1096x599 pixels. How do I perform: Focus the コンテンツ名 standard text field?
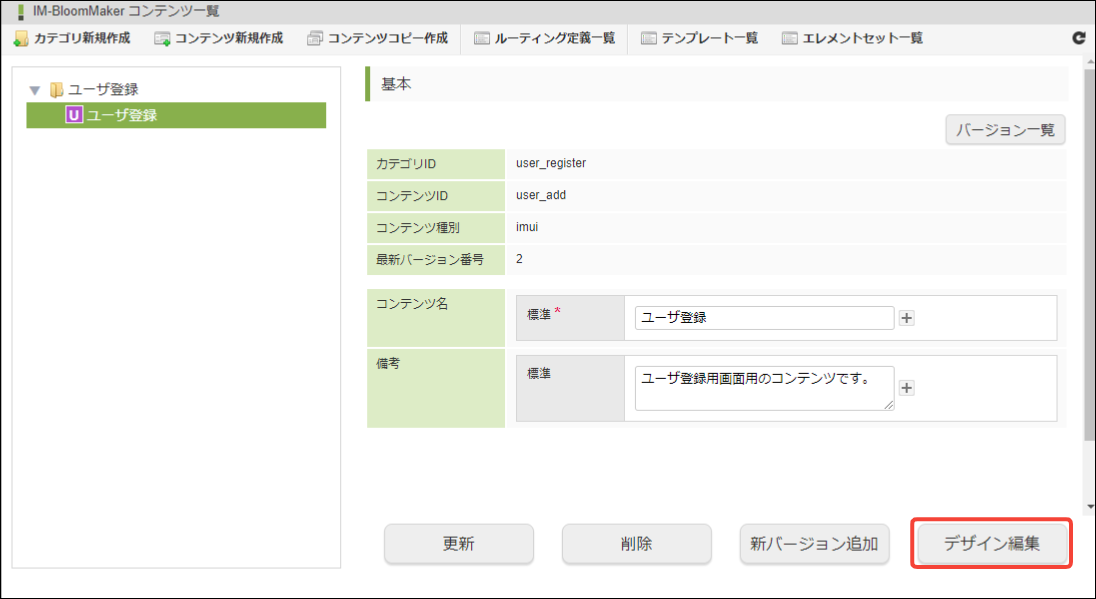click(764, 317)
